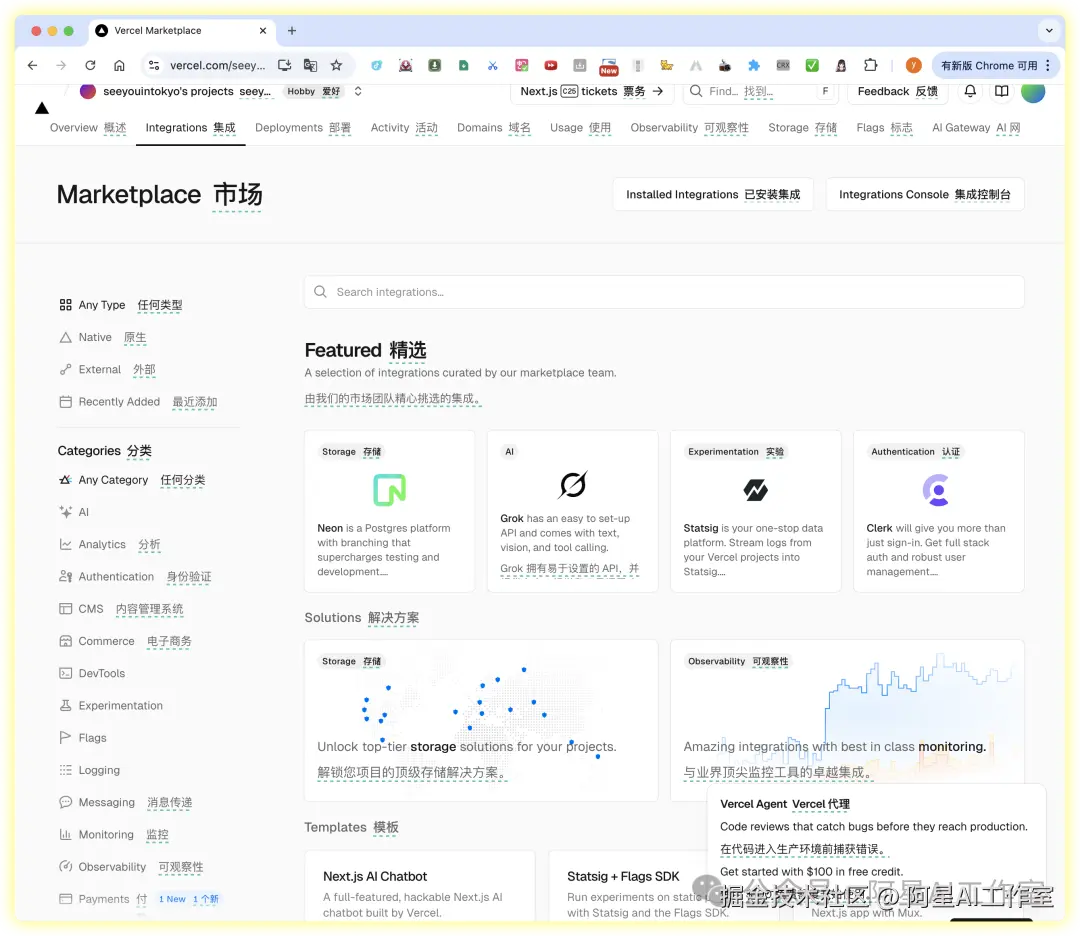The image size is (1080, 936).
Task: Click the Feedback button
Action: point(897,91)
